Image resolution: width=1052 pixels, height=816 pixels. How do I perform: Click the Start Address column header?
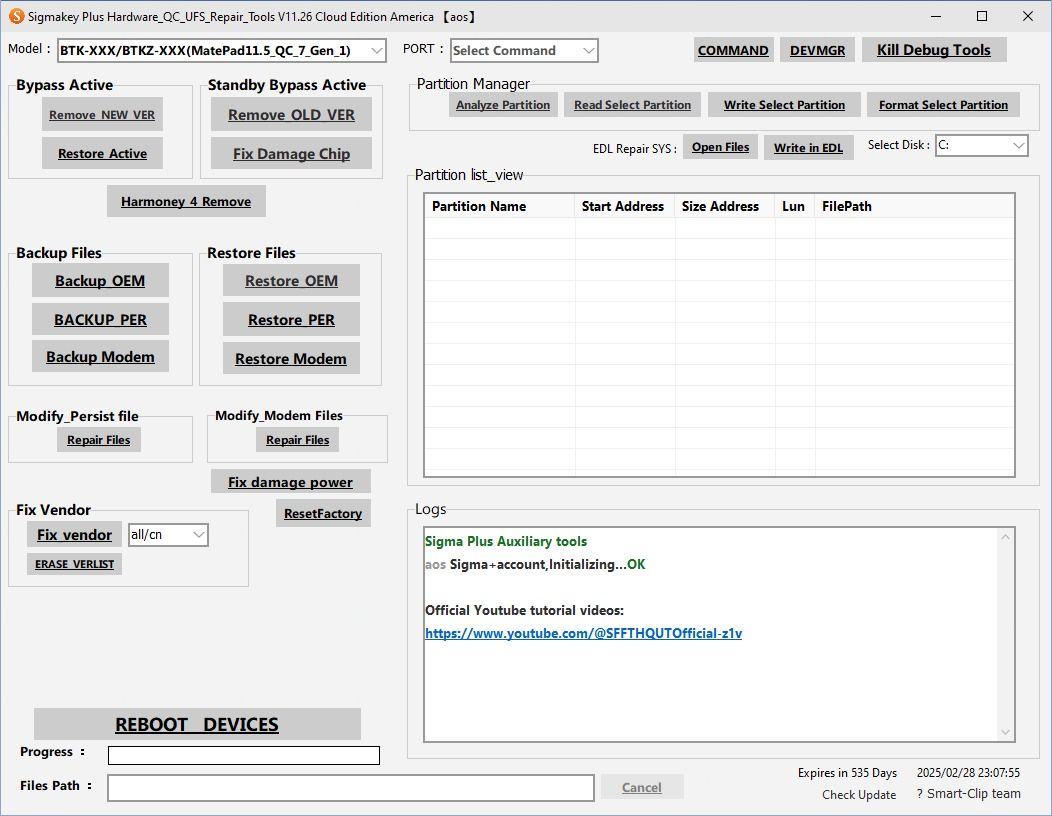623,206
